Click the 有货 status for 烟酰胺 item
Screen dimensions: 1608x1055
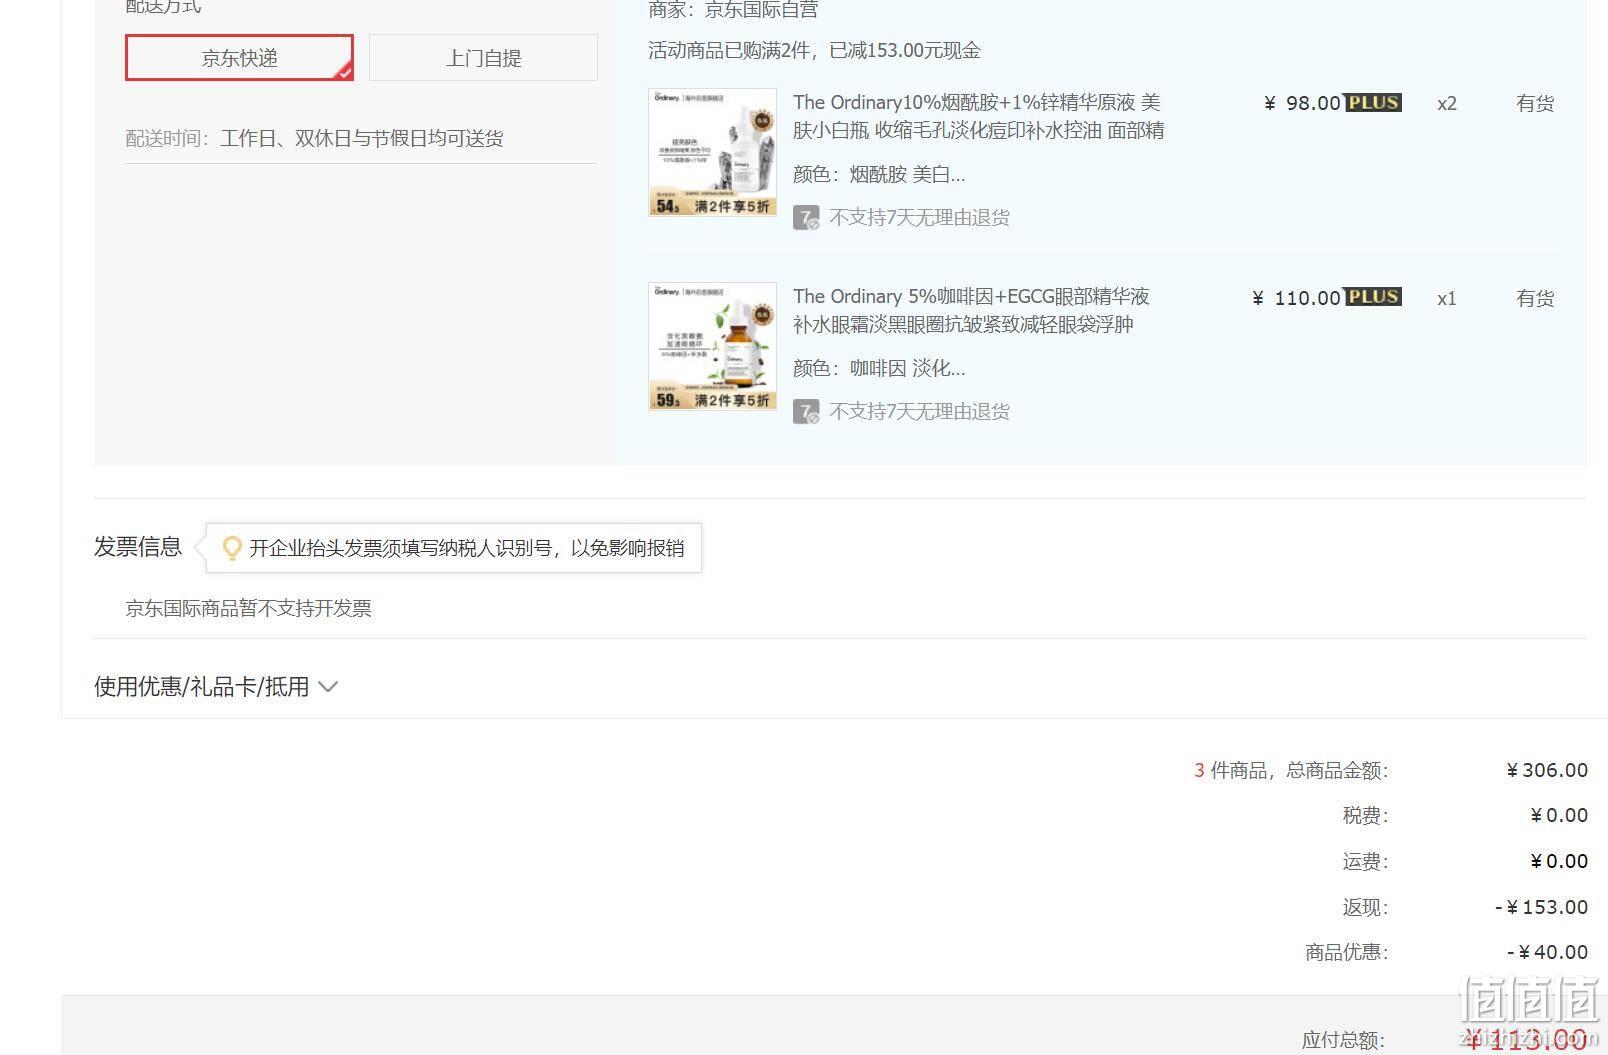[1535, 103]
